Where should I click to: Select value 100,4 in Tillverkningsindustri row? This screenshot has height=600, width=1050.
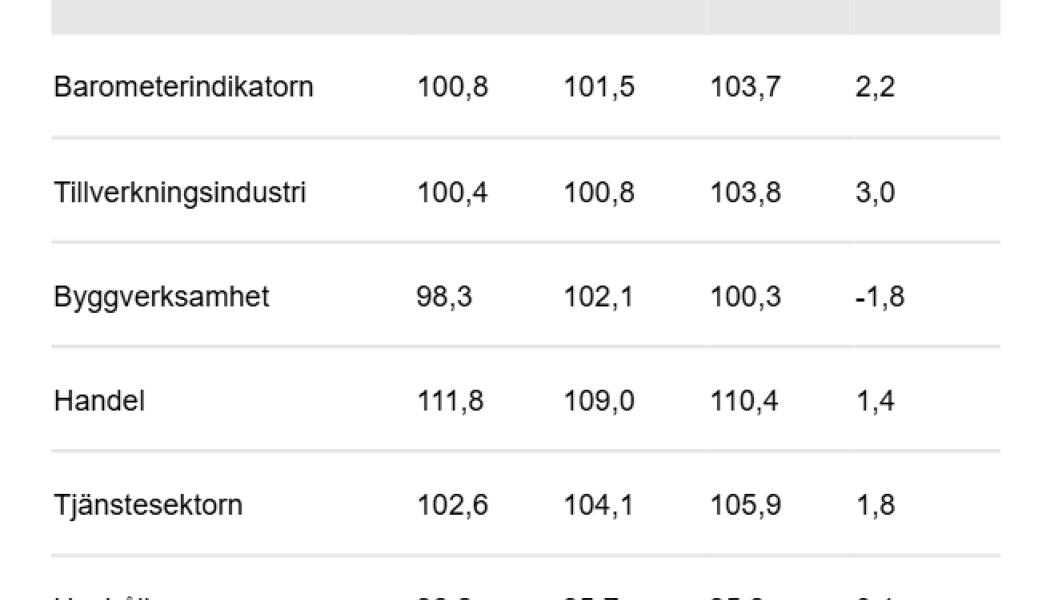(x=452, y=192)
